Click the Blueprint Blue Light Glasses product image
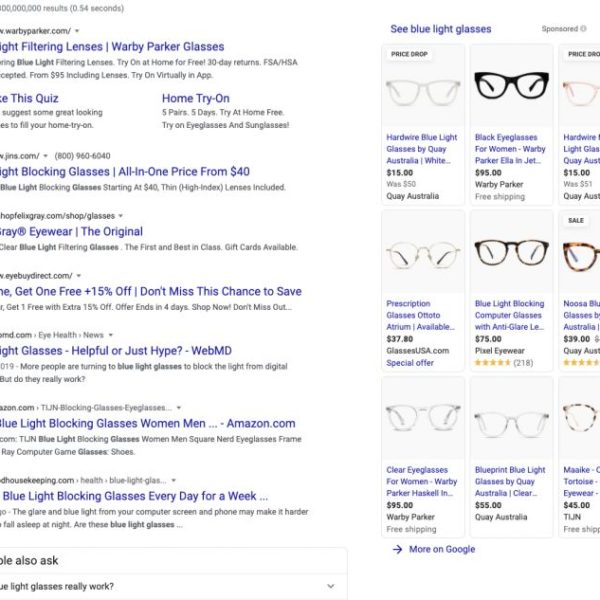Screen dimensions: 600x600 tap(510, 419)
